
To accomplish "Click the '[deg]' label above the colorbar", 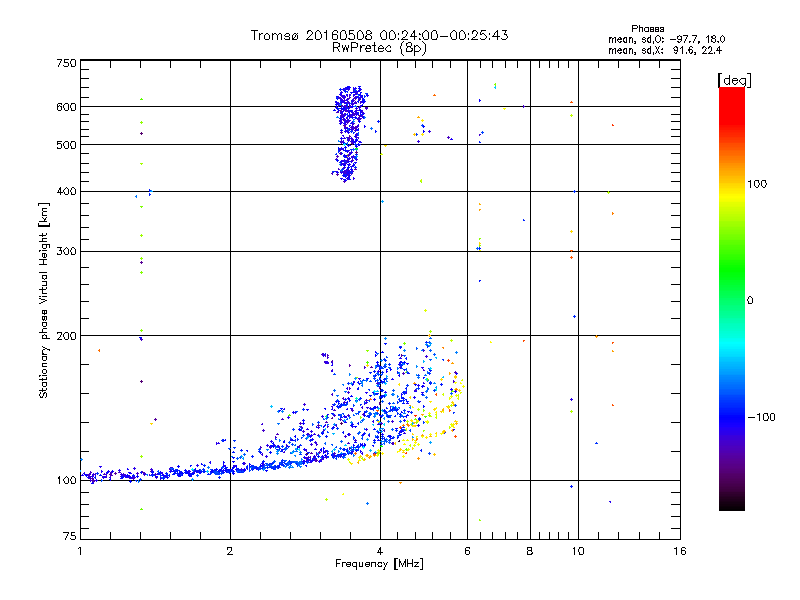I will click(734, 80).
